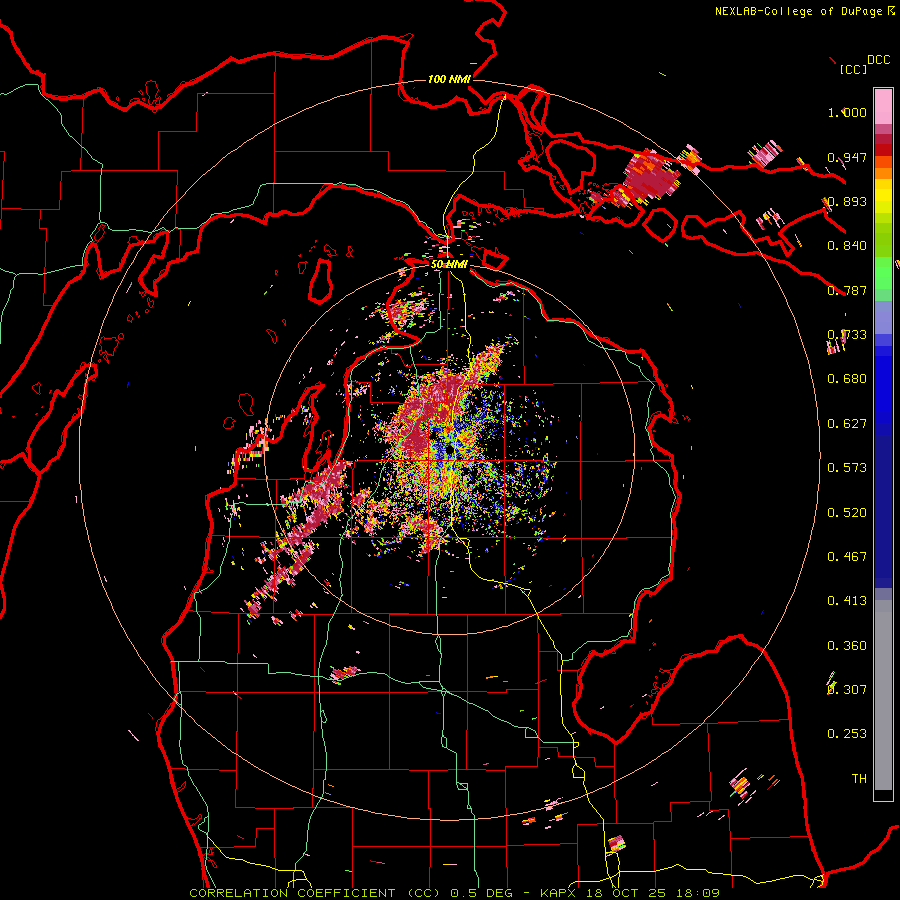Image resolution: width=900 pixels, height=900 pixels.
Task: Select the 0.520 scale value
Action: tap(847, 513)
